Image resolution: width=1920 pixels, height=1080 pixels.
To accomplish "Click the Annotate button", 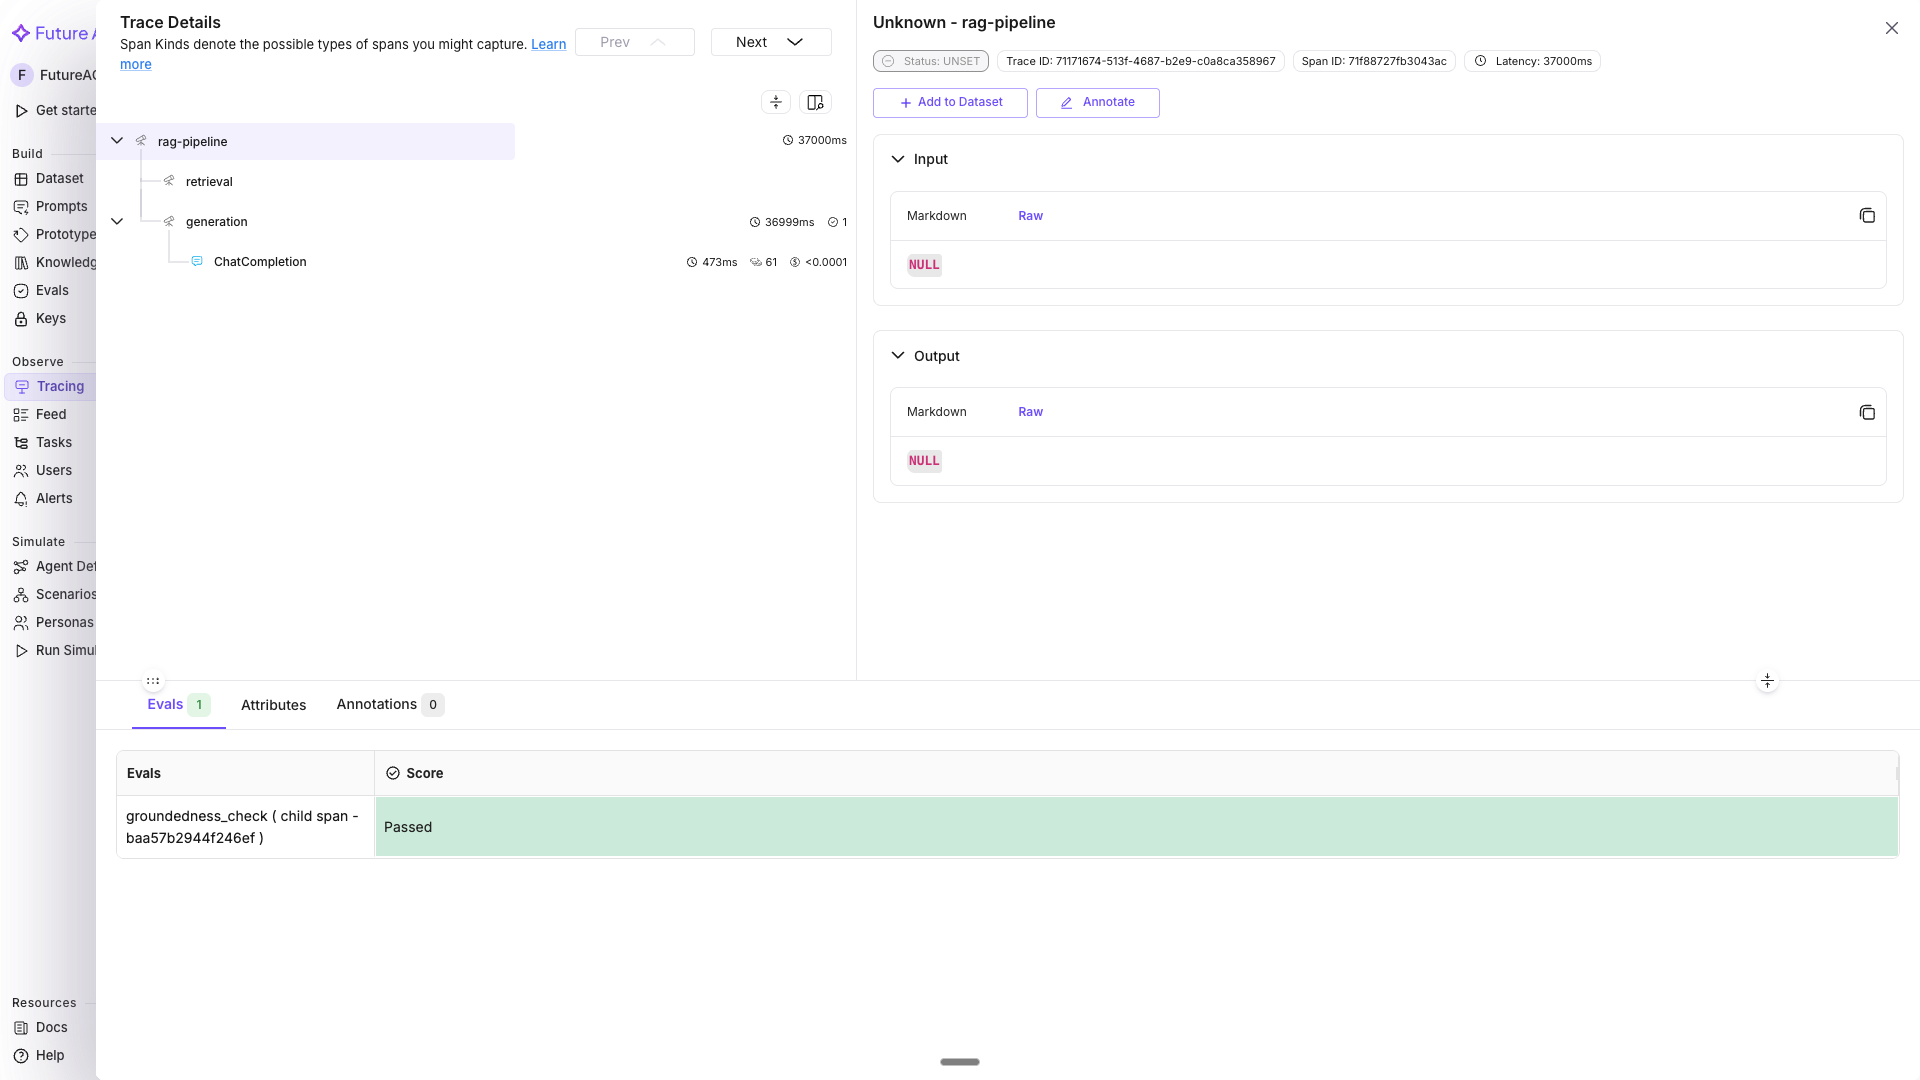I will tap(1097, 102).
